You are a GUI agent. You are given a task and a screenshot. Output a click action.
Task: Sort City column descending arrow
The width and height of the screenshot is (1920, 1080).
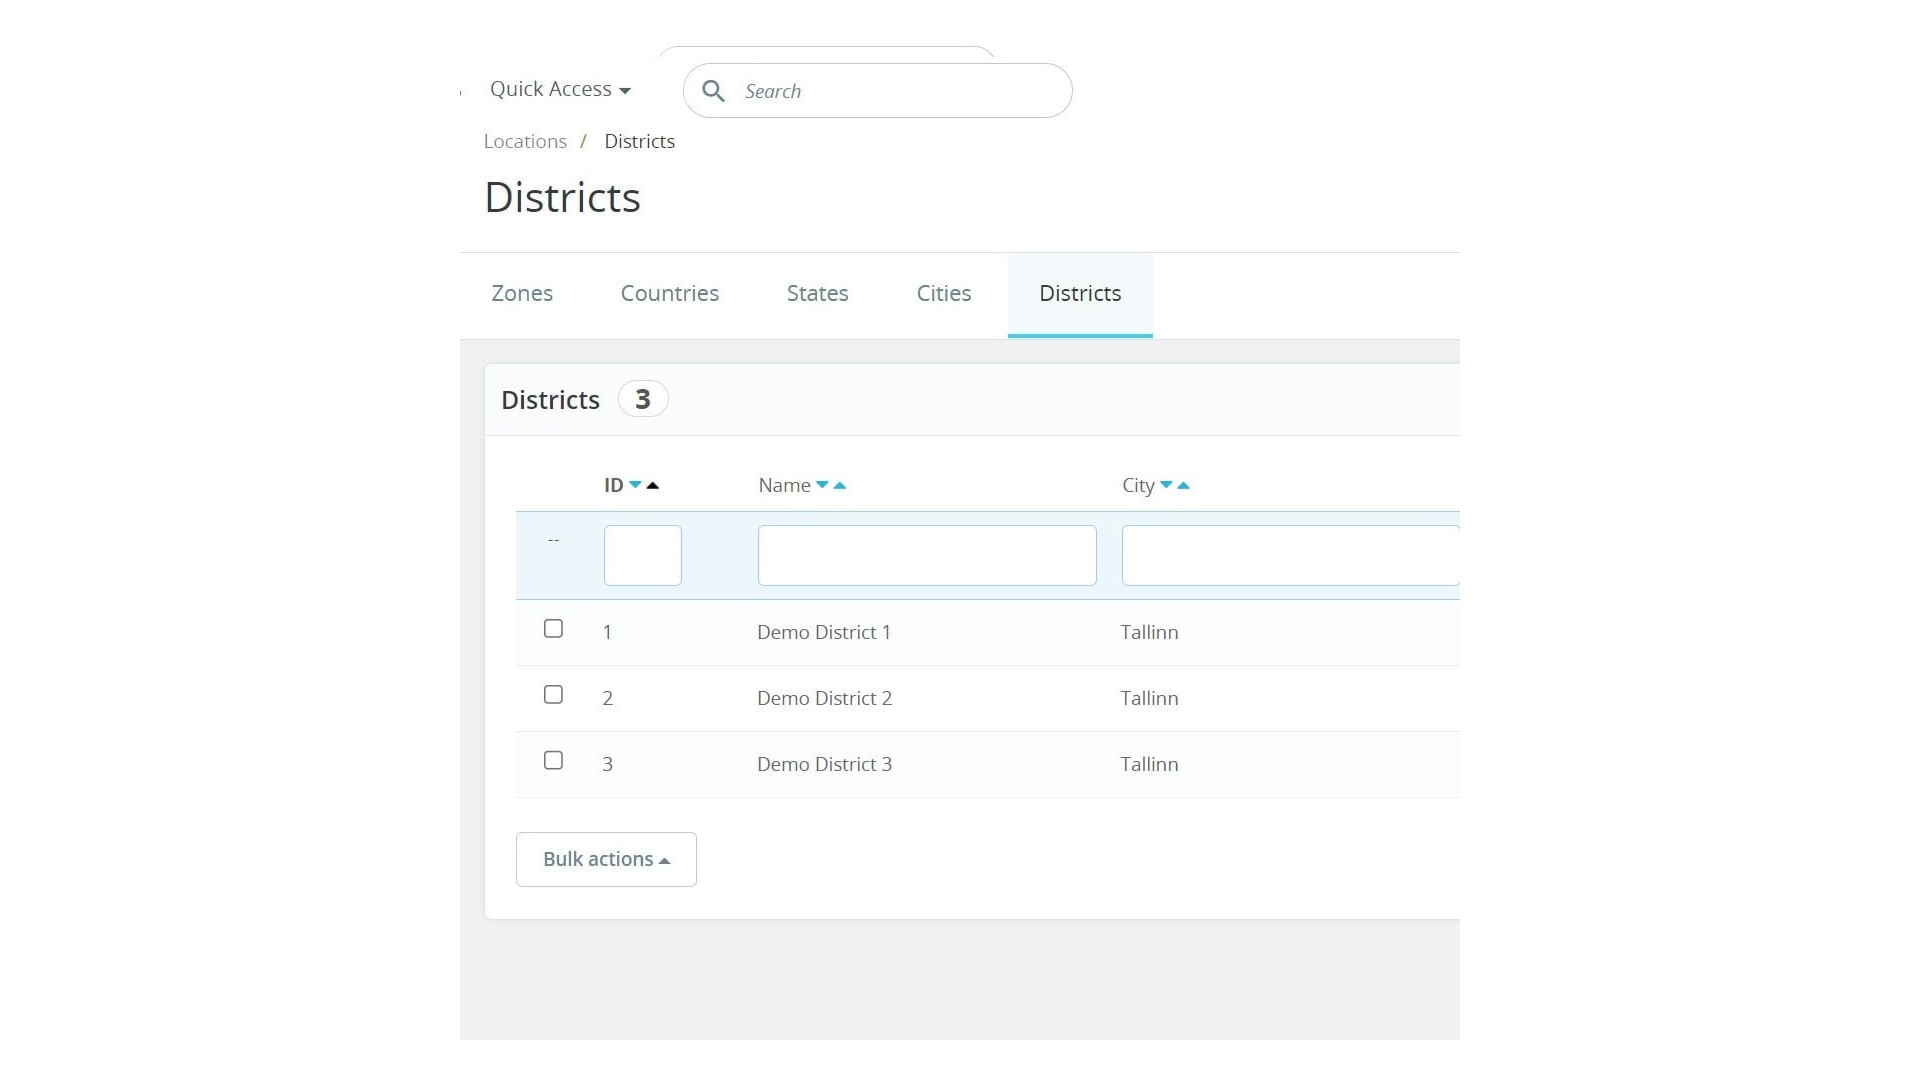point(1166,485)
